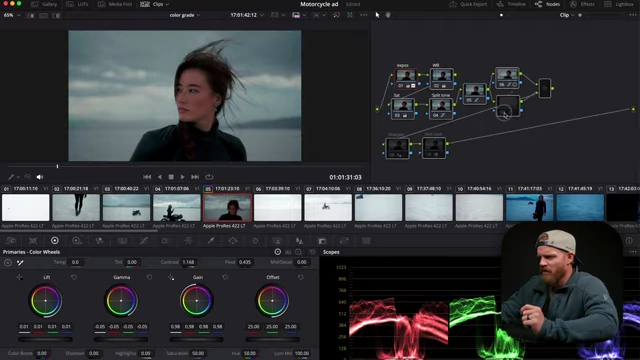640x360 pixels.
Task: Open the LUTs panel
Action: pos(77,4)
